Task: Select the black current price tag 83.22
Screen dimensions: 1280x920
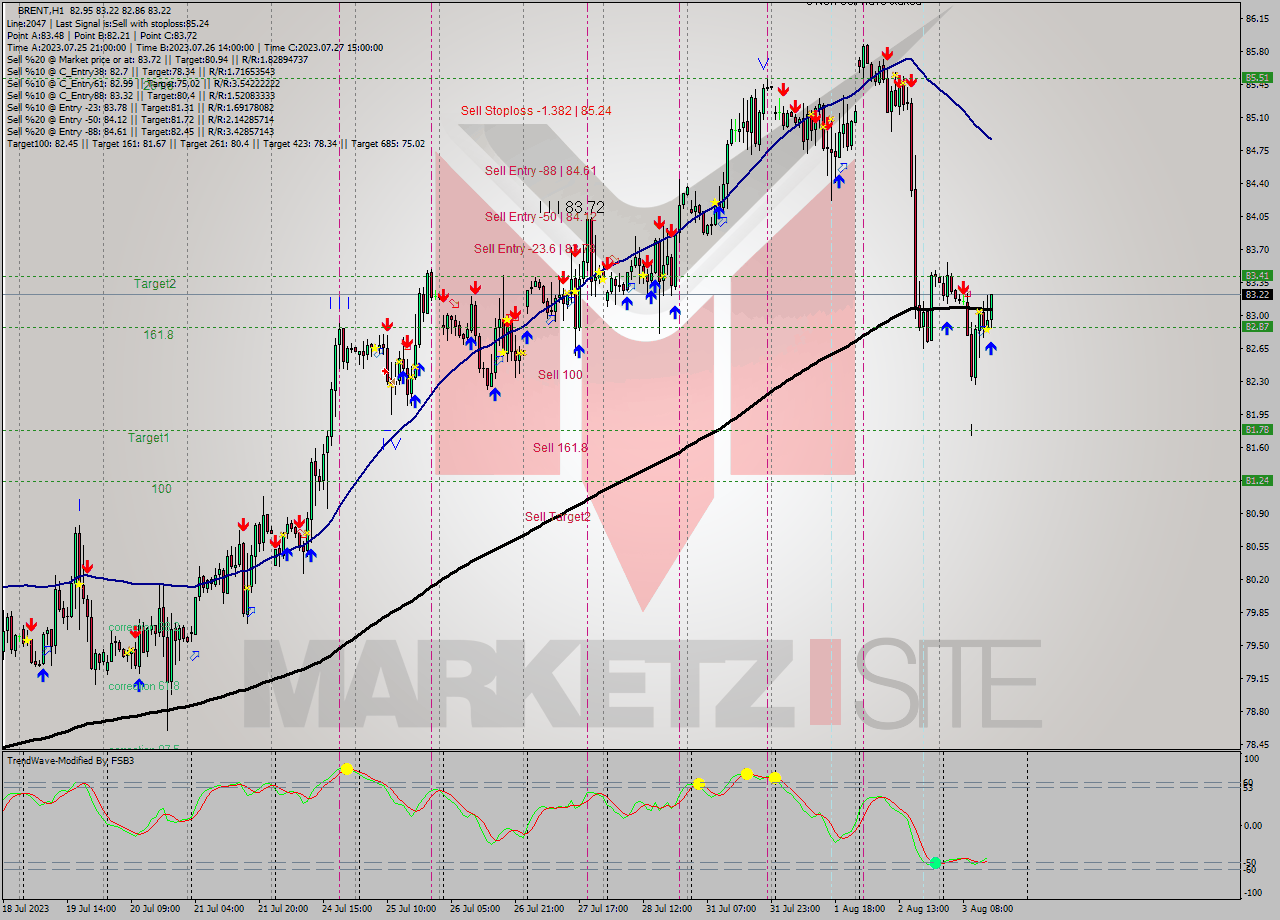Action: [1257, 294]
